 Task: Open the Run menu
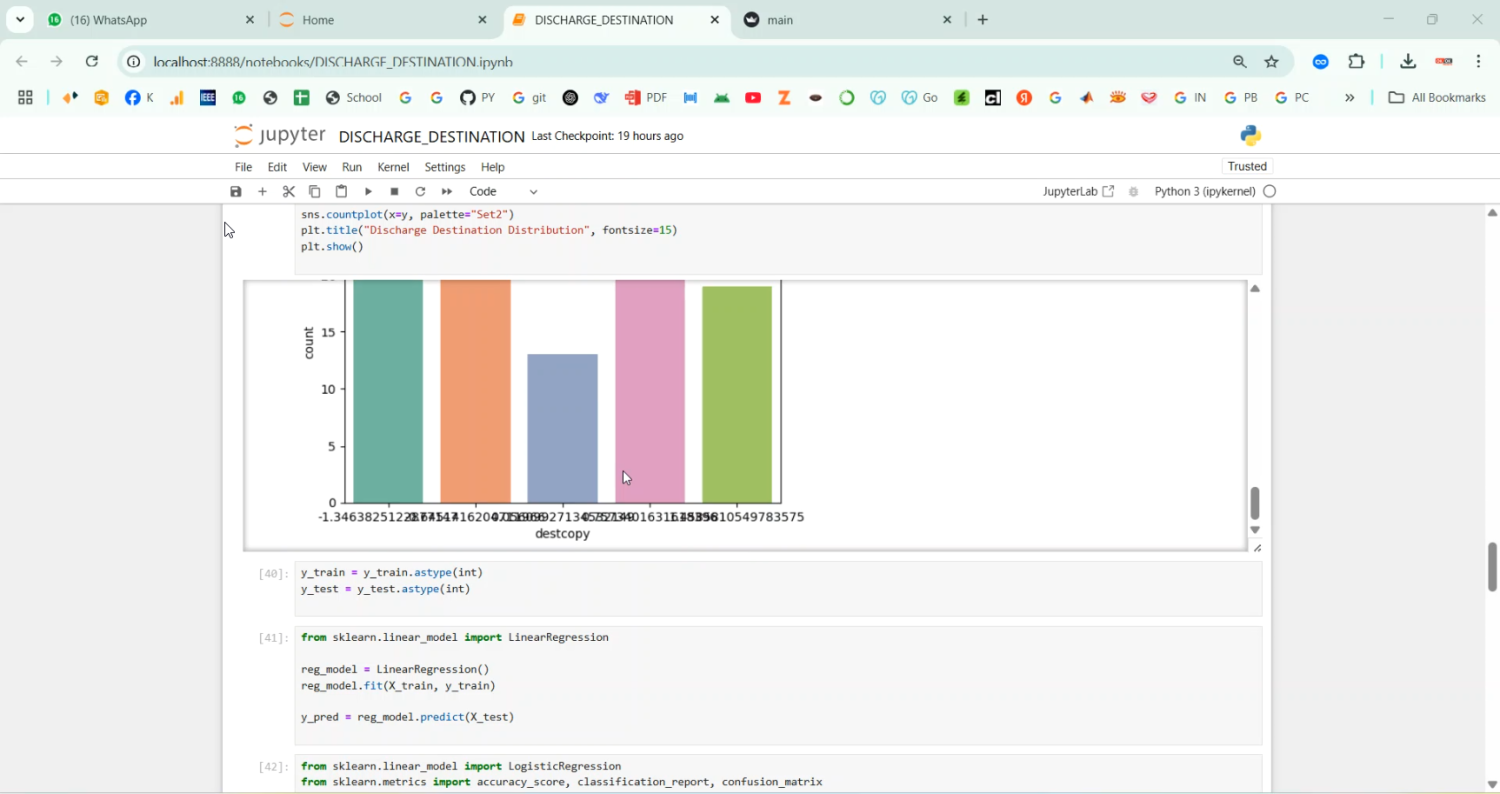click(352, 167)
